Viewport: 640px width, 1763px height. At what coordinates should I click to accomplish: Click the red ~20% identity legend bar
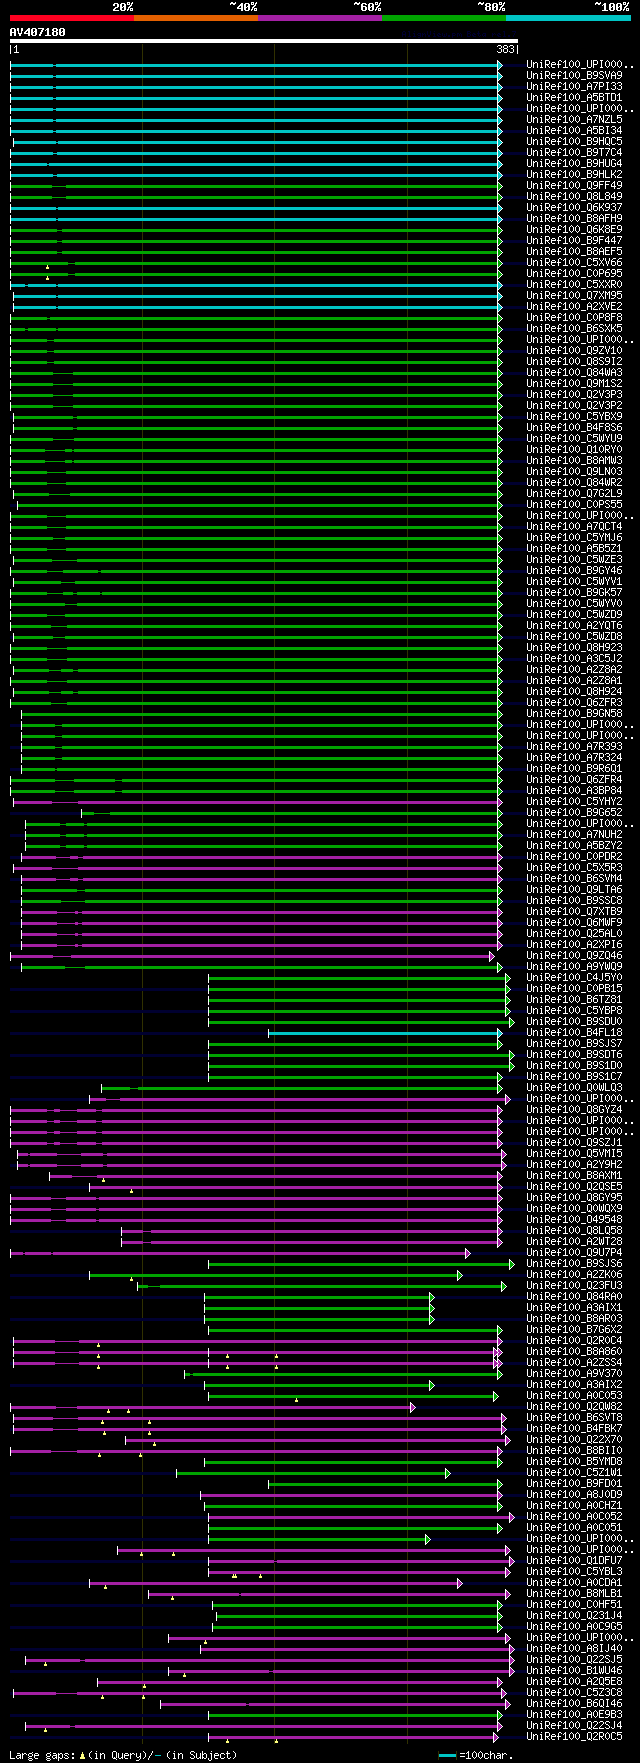(71, 17)
